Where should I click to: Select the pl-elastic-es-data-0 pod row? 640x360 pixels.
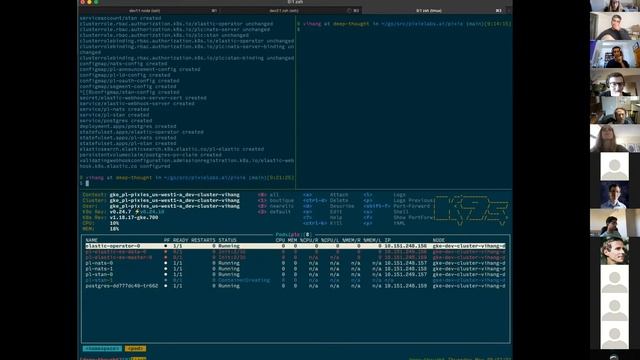[295, 252]
